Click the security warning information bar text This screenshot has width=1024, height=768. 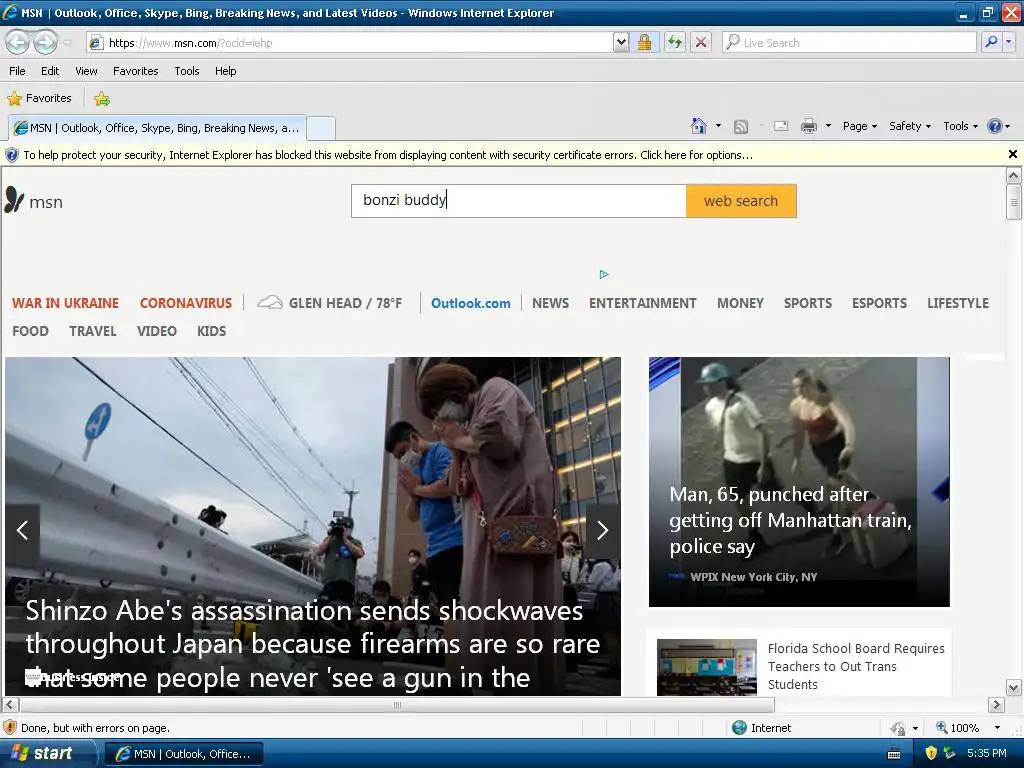point(388,155)
